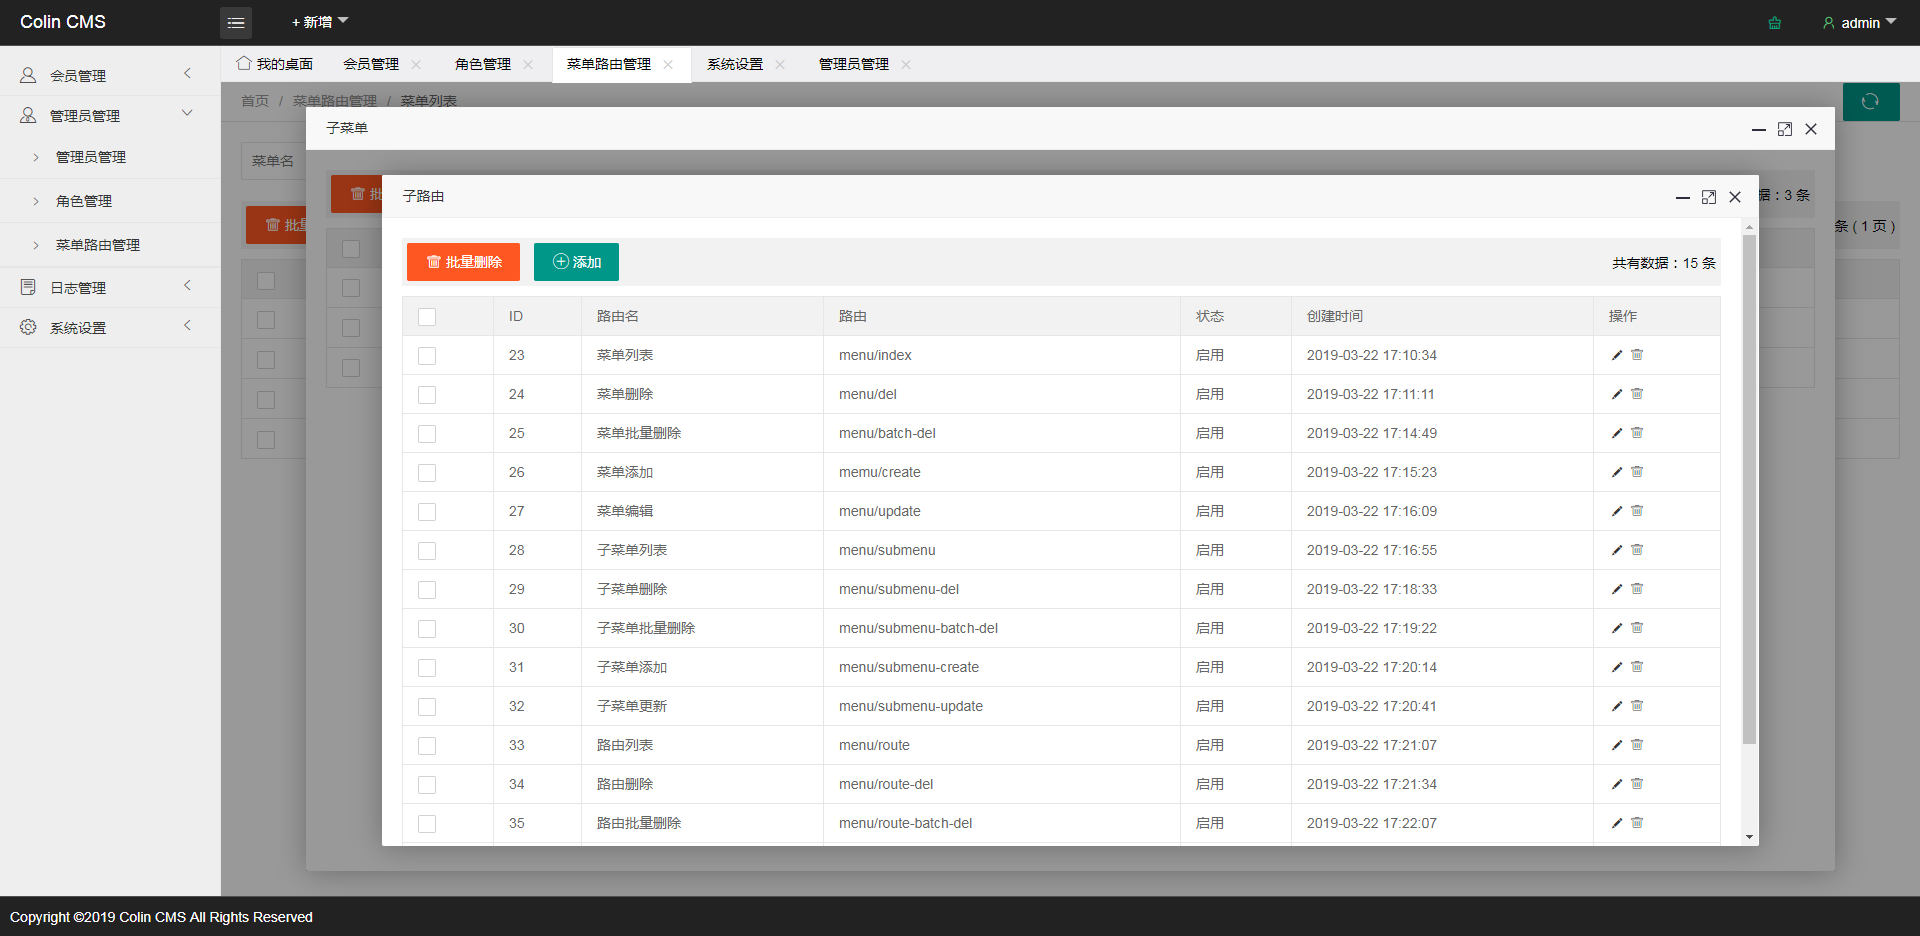Check the select-all checkbox in route table header

[427, 317]
